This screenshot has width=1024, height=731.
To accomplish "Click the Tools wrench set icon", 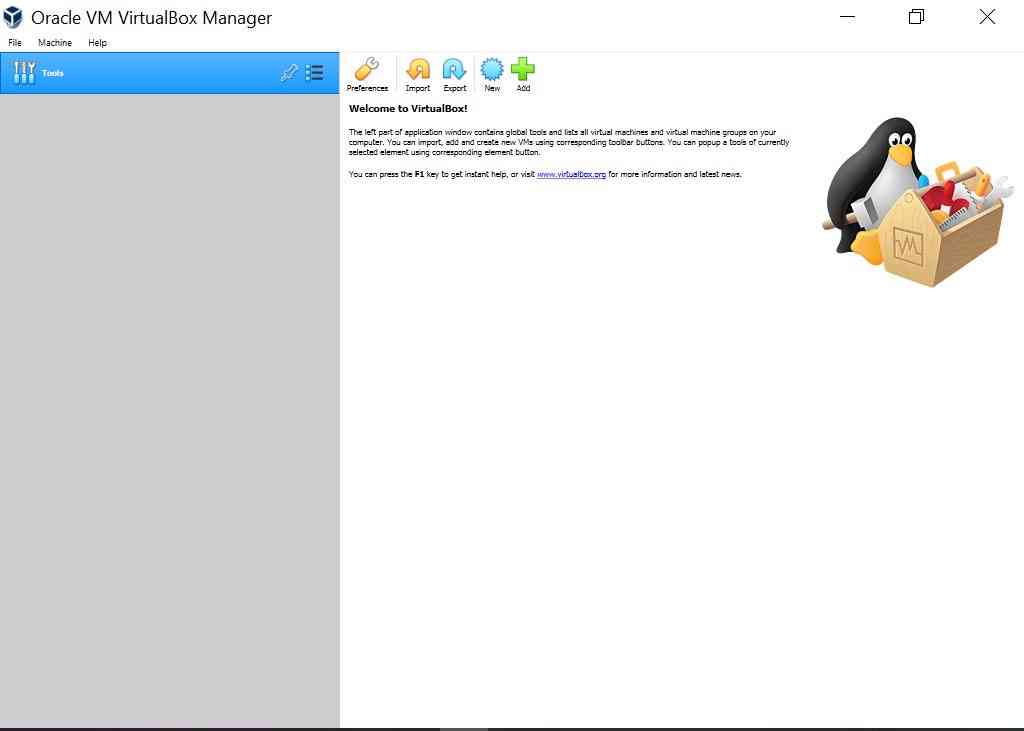I will pos(24,73).
